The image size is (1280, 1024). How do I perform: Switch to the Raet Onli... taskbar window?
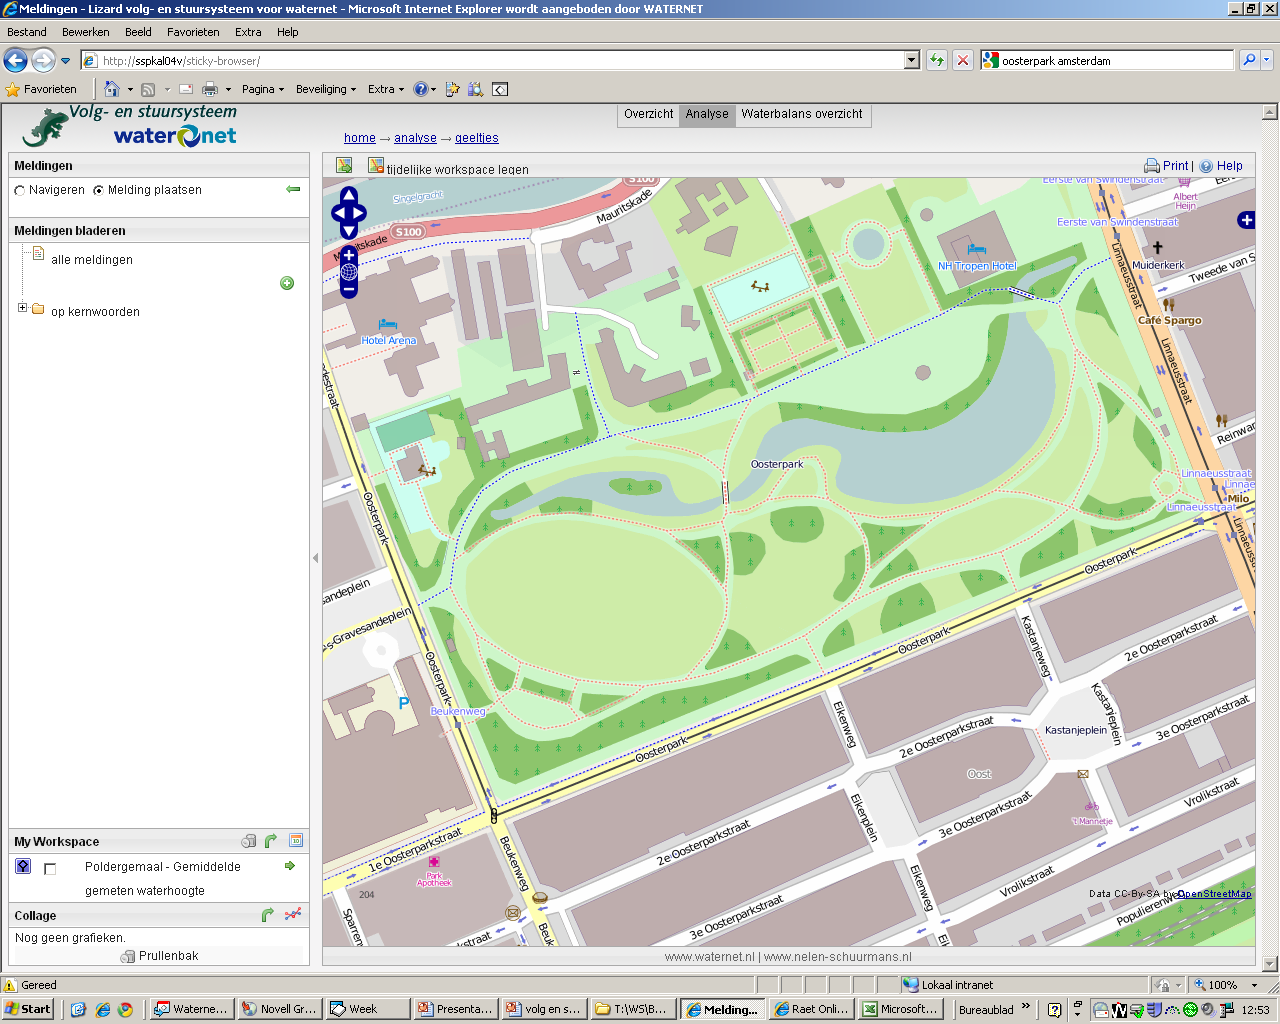click(810, 1009)
